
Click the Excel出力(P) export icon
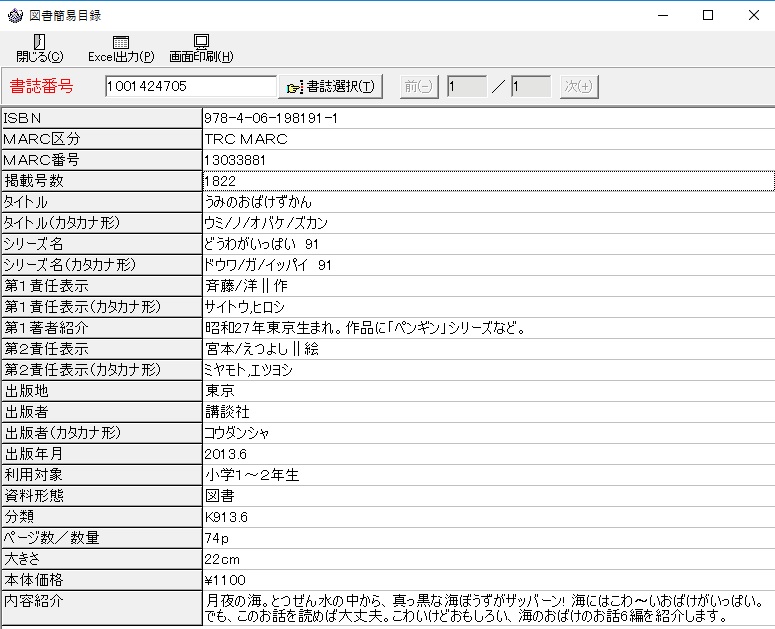[x=121, y=42]
